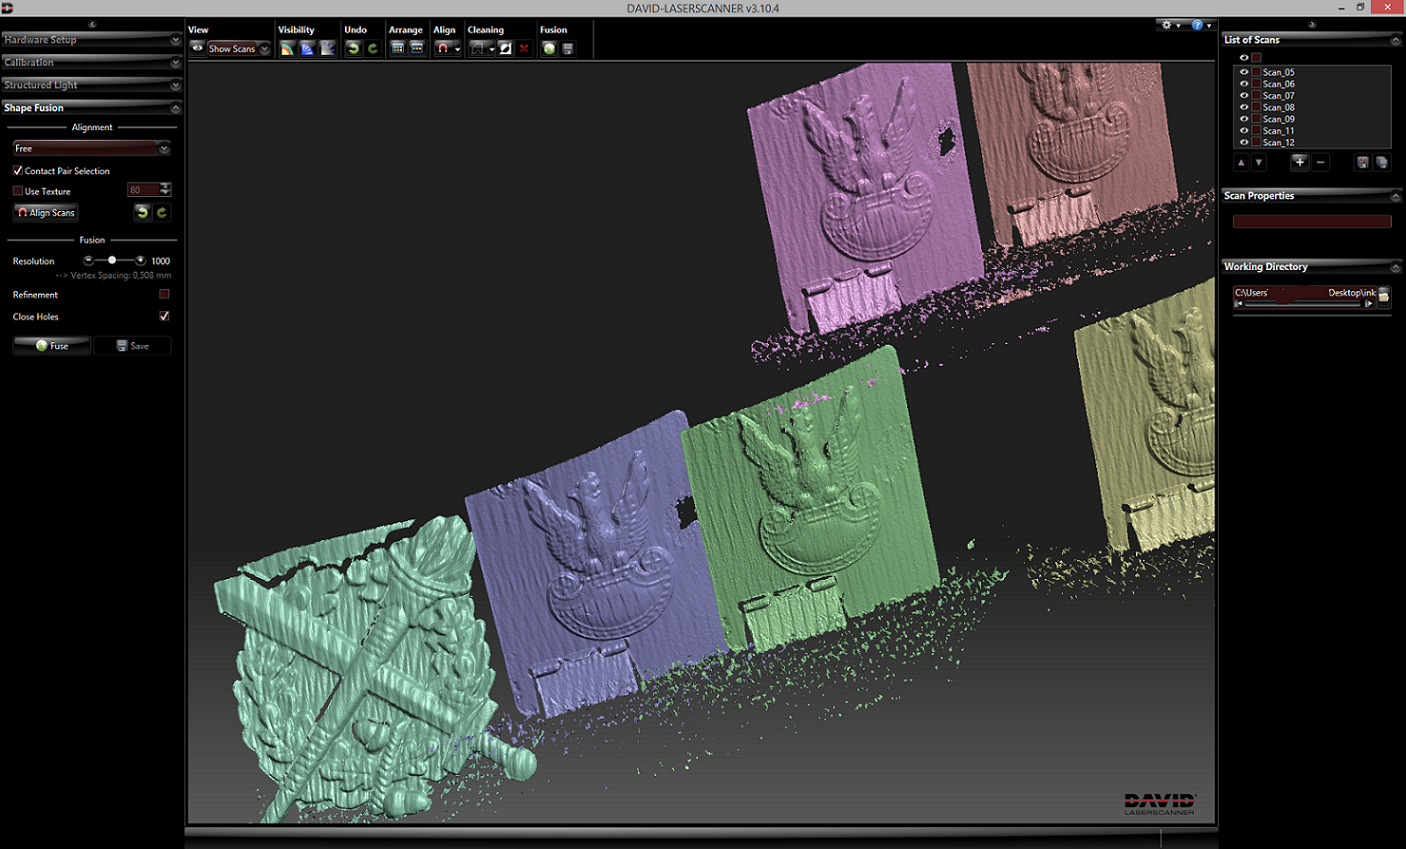Add a scan with the plus button
The height and width of the screenshot is (849, 1406).
1299,162
